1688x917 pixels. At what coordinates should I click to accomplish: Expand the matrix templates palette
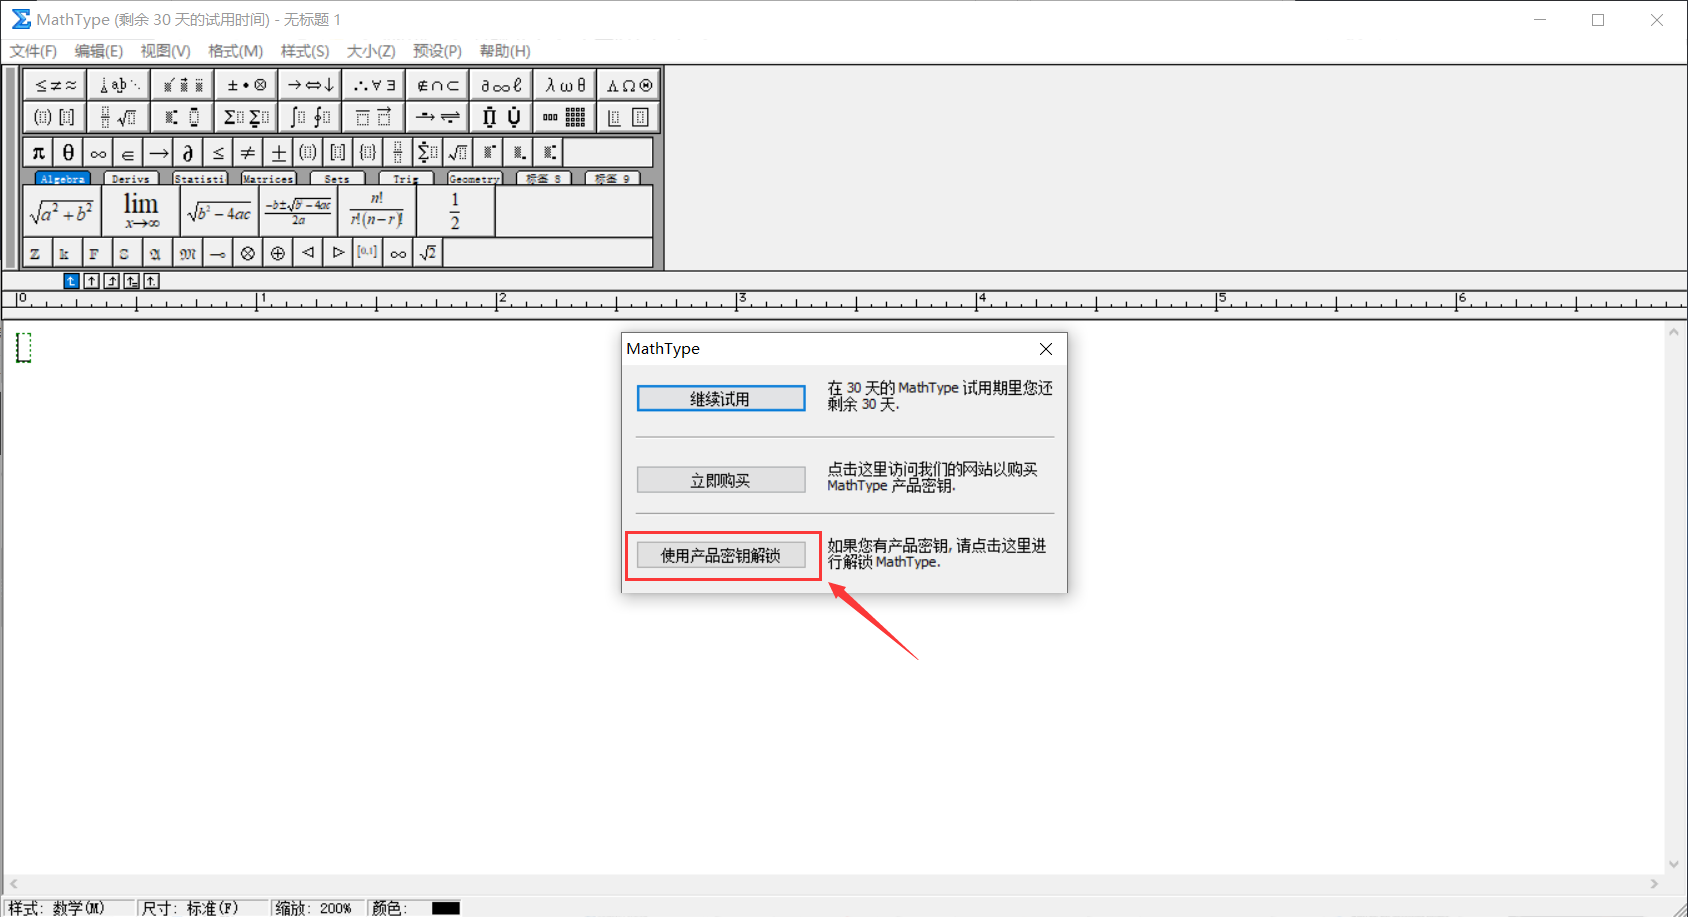(565, 117)
